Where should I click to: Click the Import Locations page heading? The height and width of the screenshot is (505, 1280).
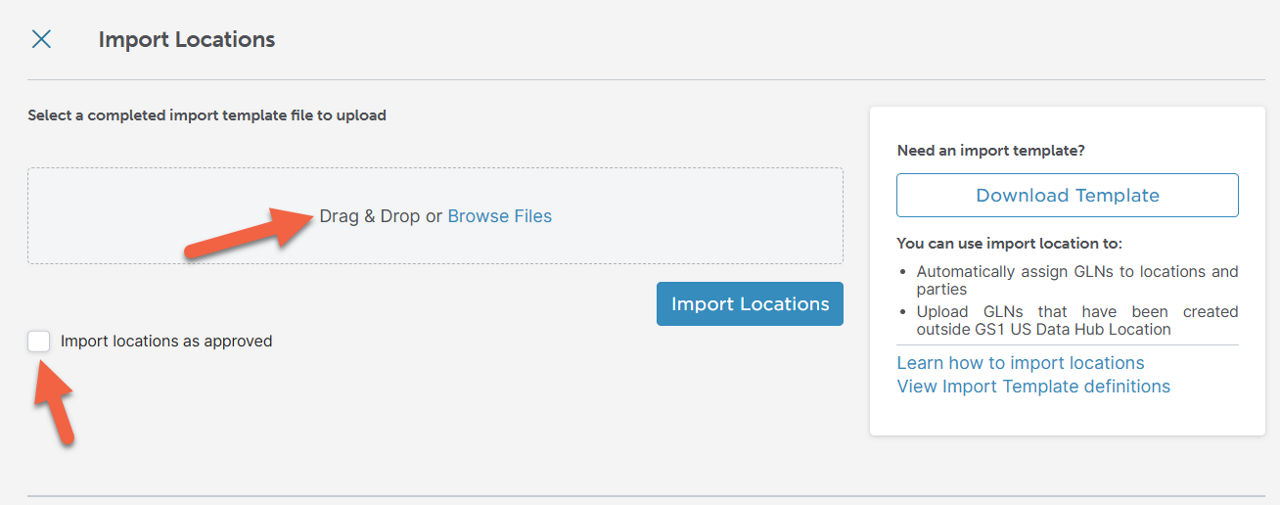pos(186,40)
